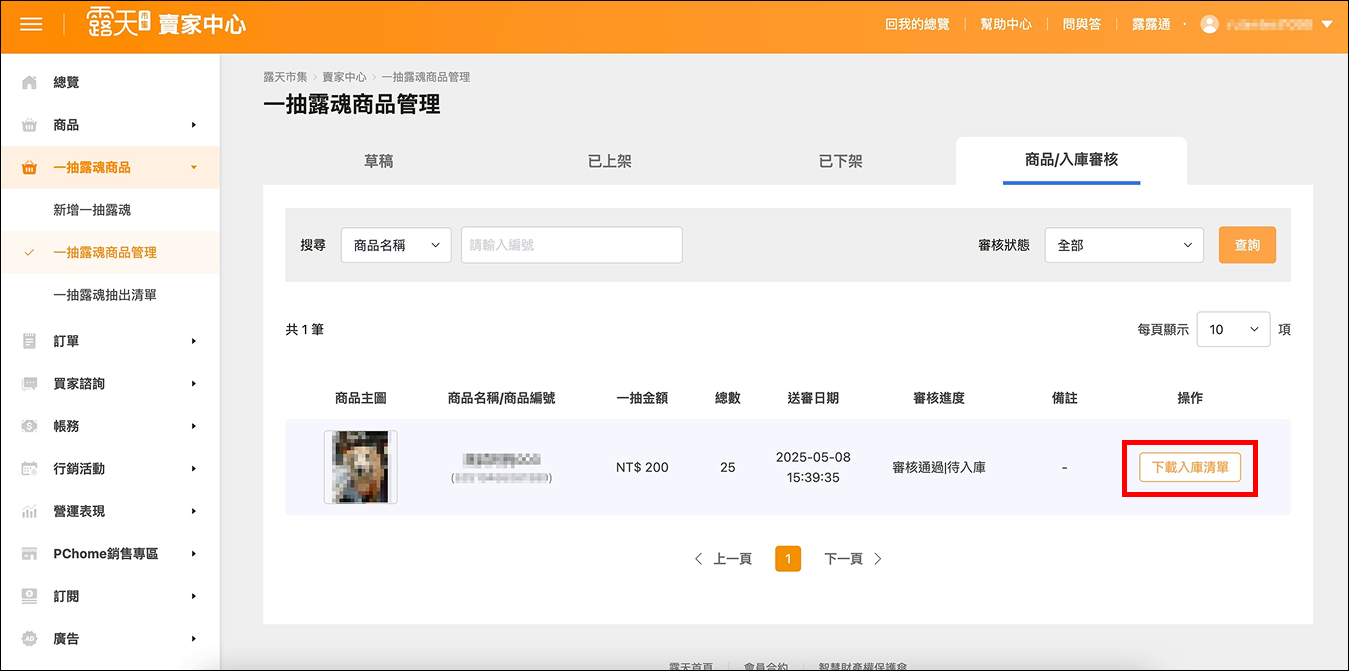Click the 訂單 document icon in sidebar
The width and height of the screenshot is (1349, 671).
(x=30, y=341)
